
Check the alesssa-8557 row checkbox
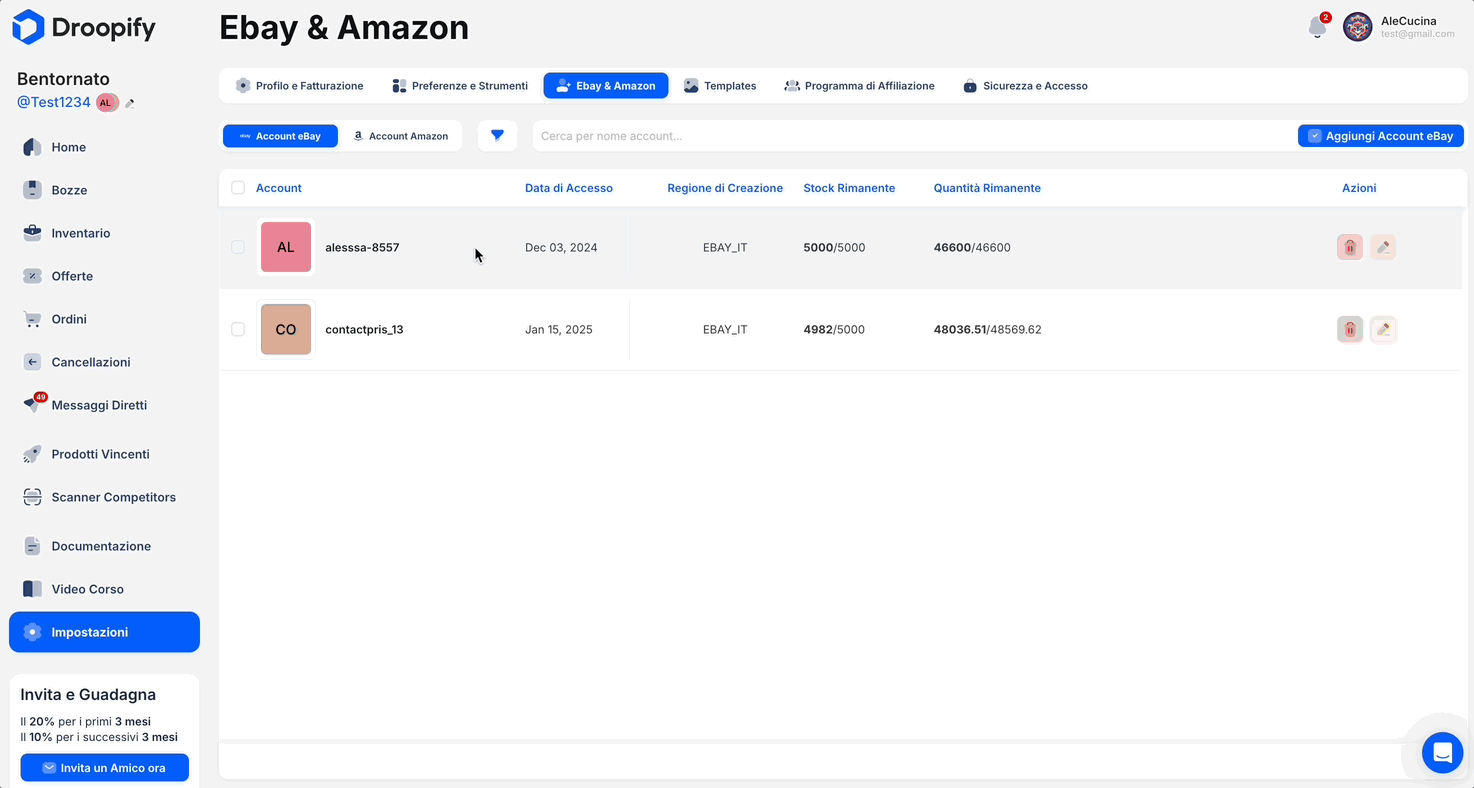pyautogui.click(x=238, y=247)
